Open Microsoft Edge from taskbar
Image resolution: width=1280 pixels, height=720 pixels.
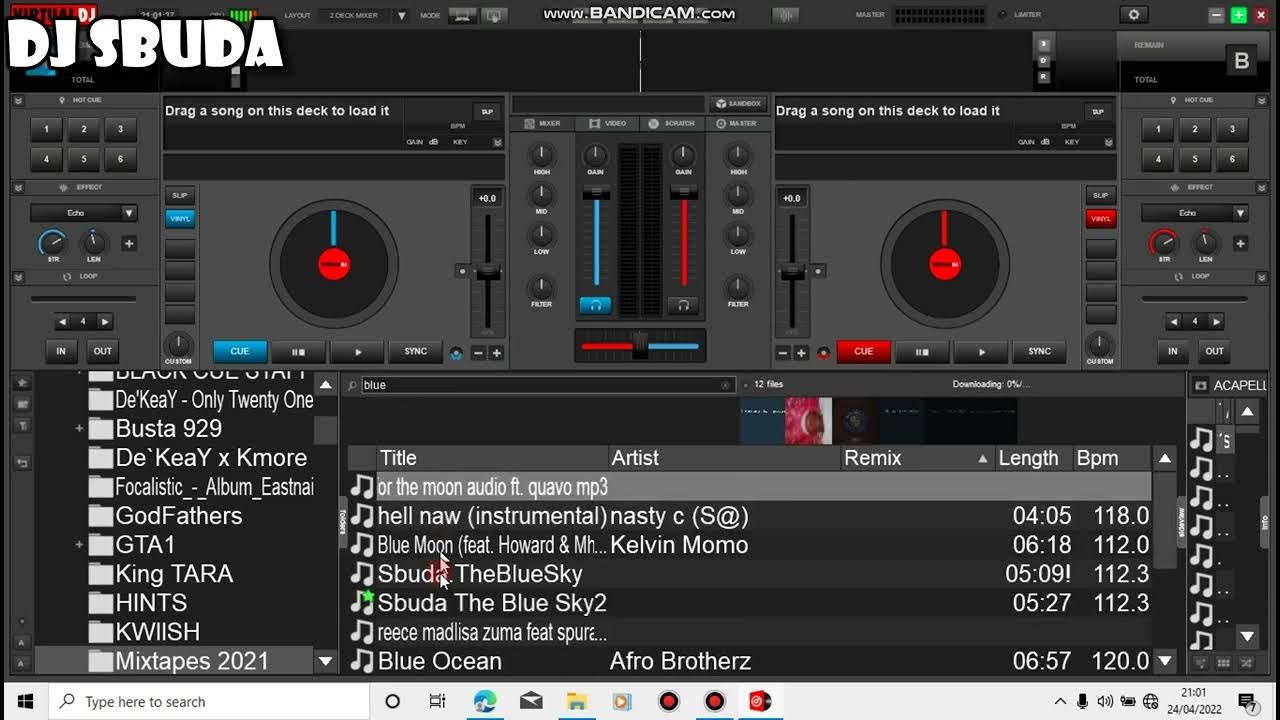pyautogui.click(x=484, y=701)
